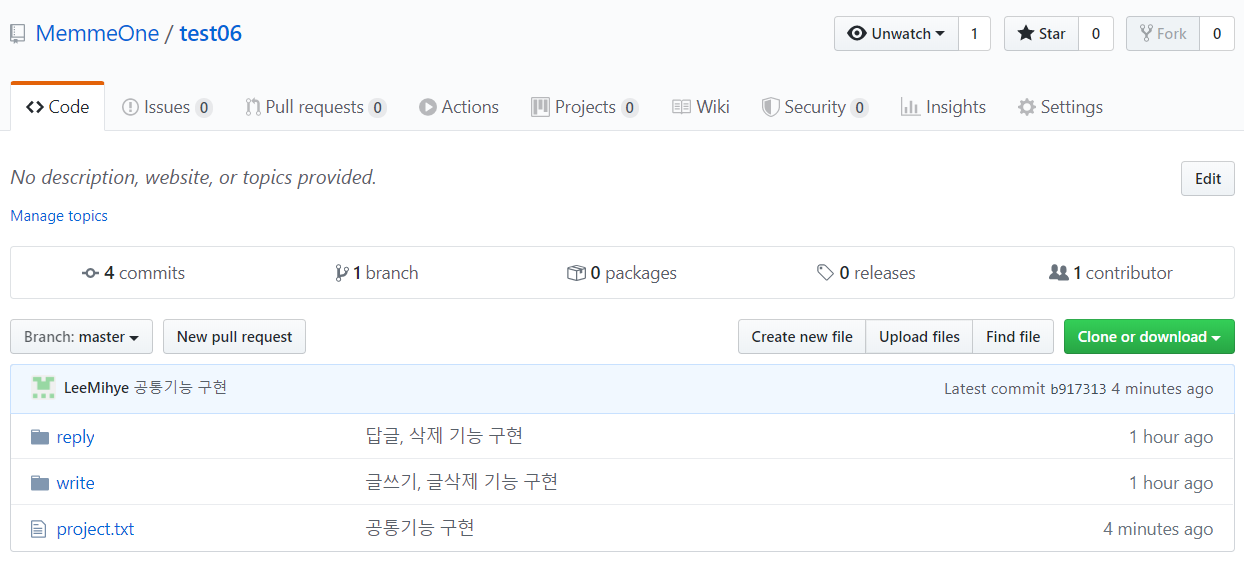Open the test06 repository link
This screenshot has height=563, width=1244.
(x=210, y=33)
